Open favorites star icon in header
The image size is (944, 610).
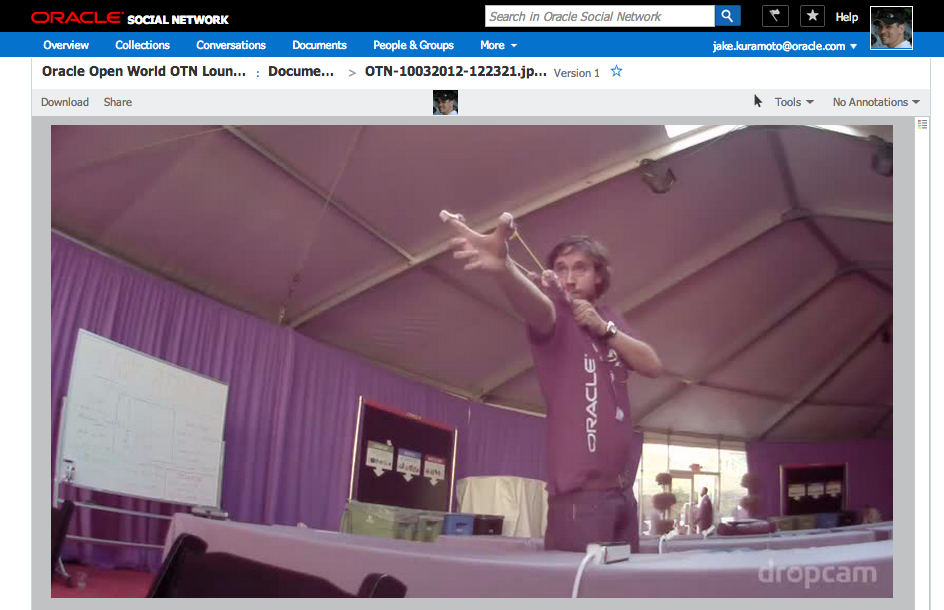(x=812, y=16)
